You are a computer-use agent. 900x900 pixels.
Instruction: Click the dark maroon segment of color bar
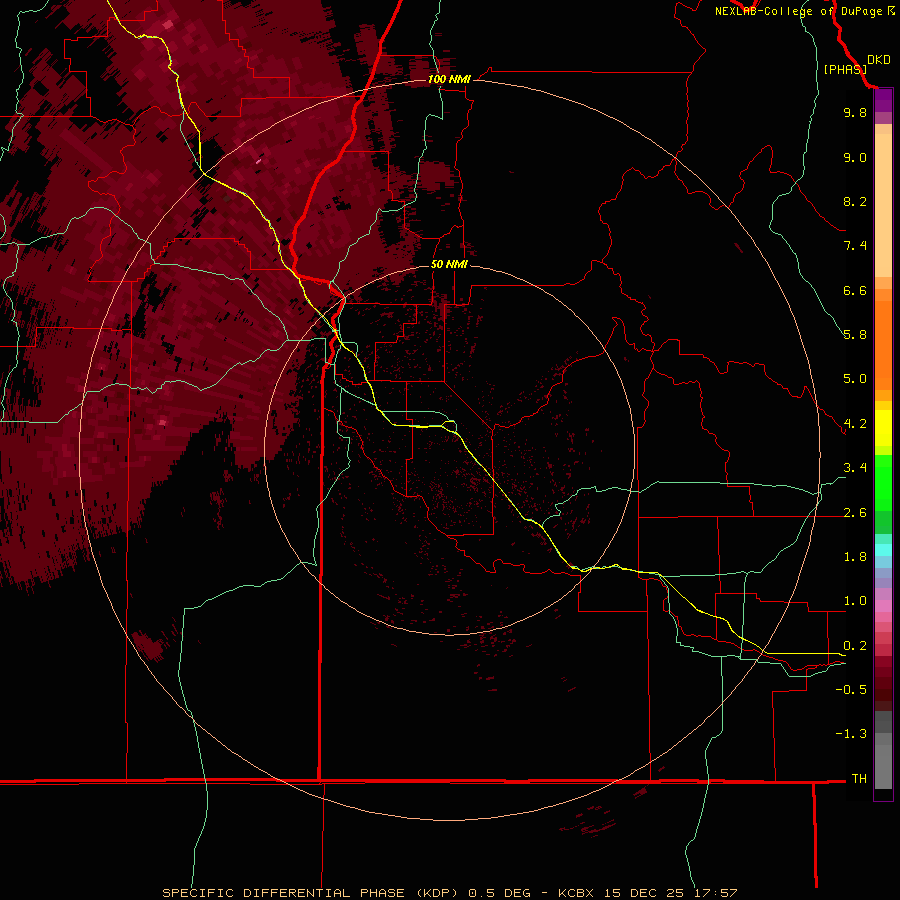point(883,684)
